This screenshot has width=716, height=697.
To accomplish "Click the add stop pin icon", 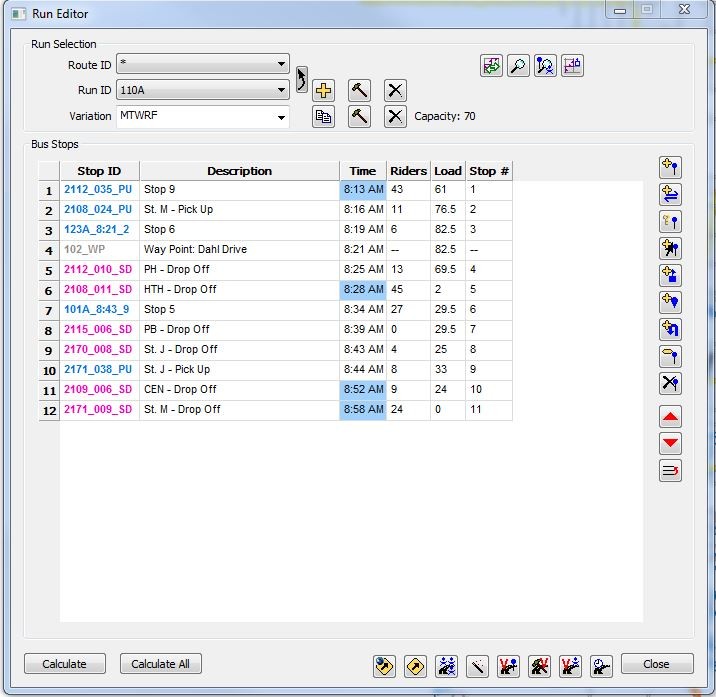I will tap(670, 168).
